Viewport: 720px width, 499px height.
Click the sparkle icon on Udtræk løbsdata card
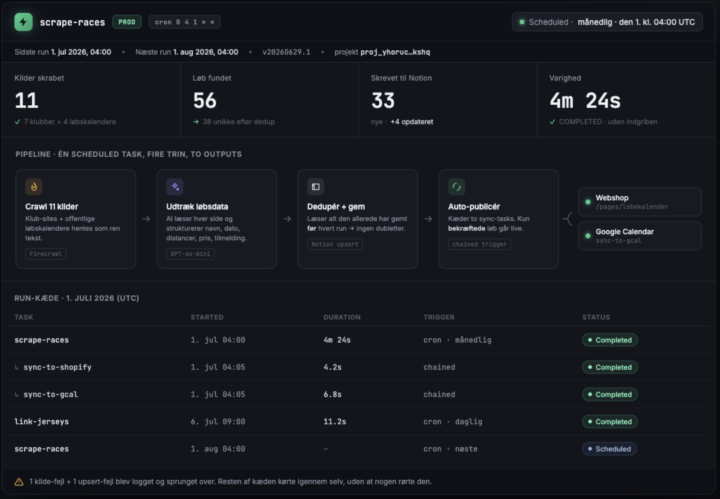click(x=175, y=187)
